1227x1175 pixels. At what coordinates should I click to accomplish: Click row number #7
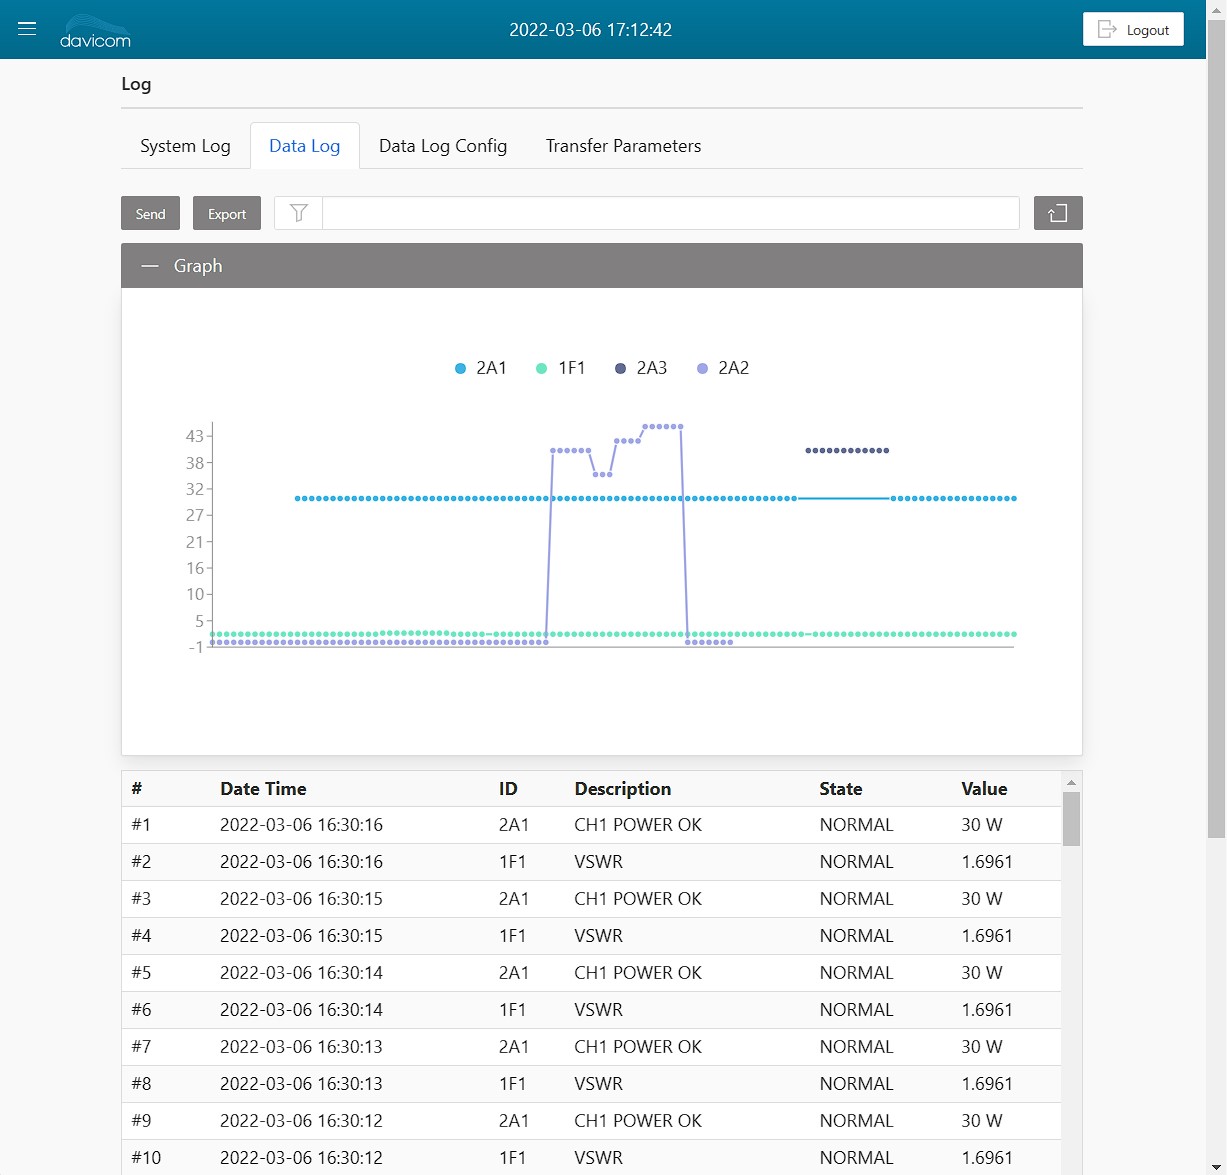click(141, 1047)
